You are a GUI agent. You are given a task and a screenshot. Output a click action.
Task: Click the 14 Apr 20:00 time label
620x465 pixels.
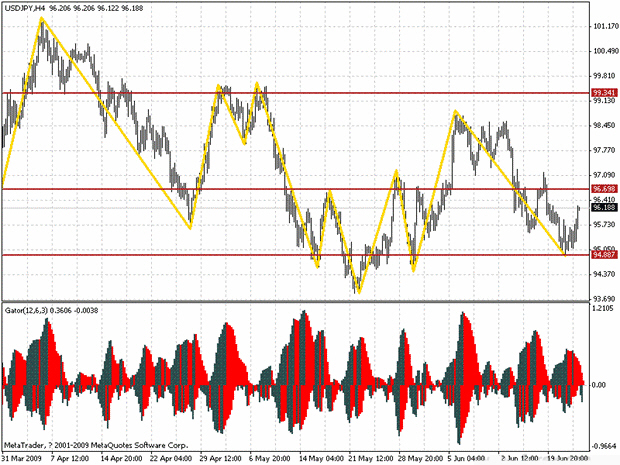pyautogui.click(x=121, y=459)
